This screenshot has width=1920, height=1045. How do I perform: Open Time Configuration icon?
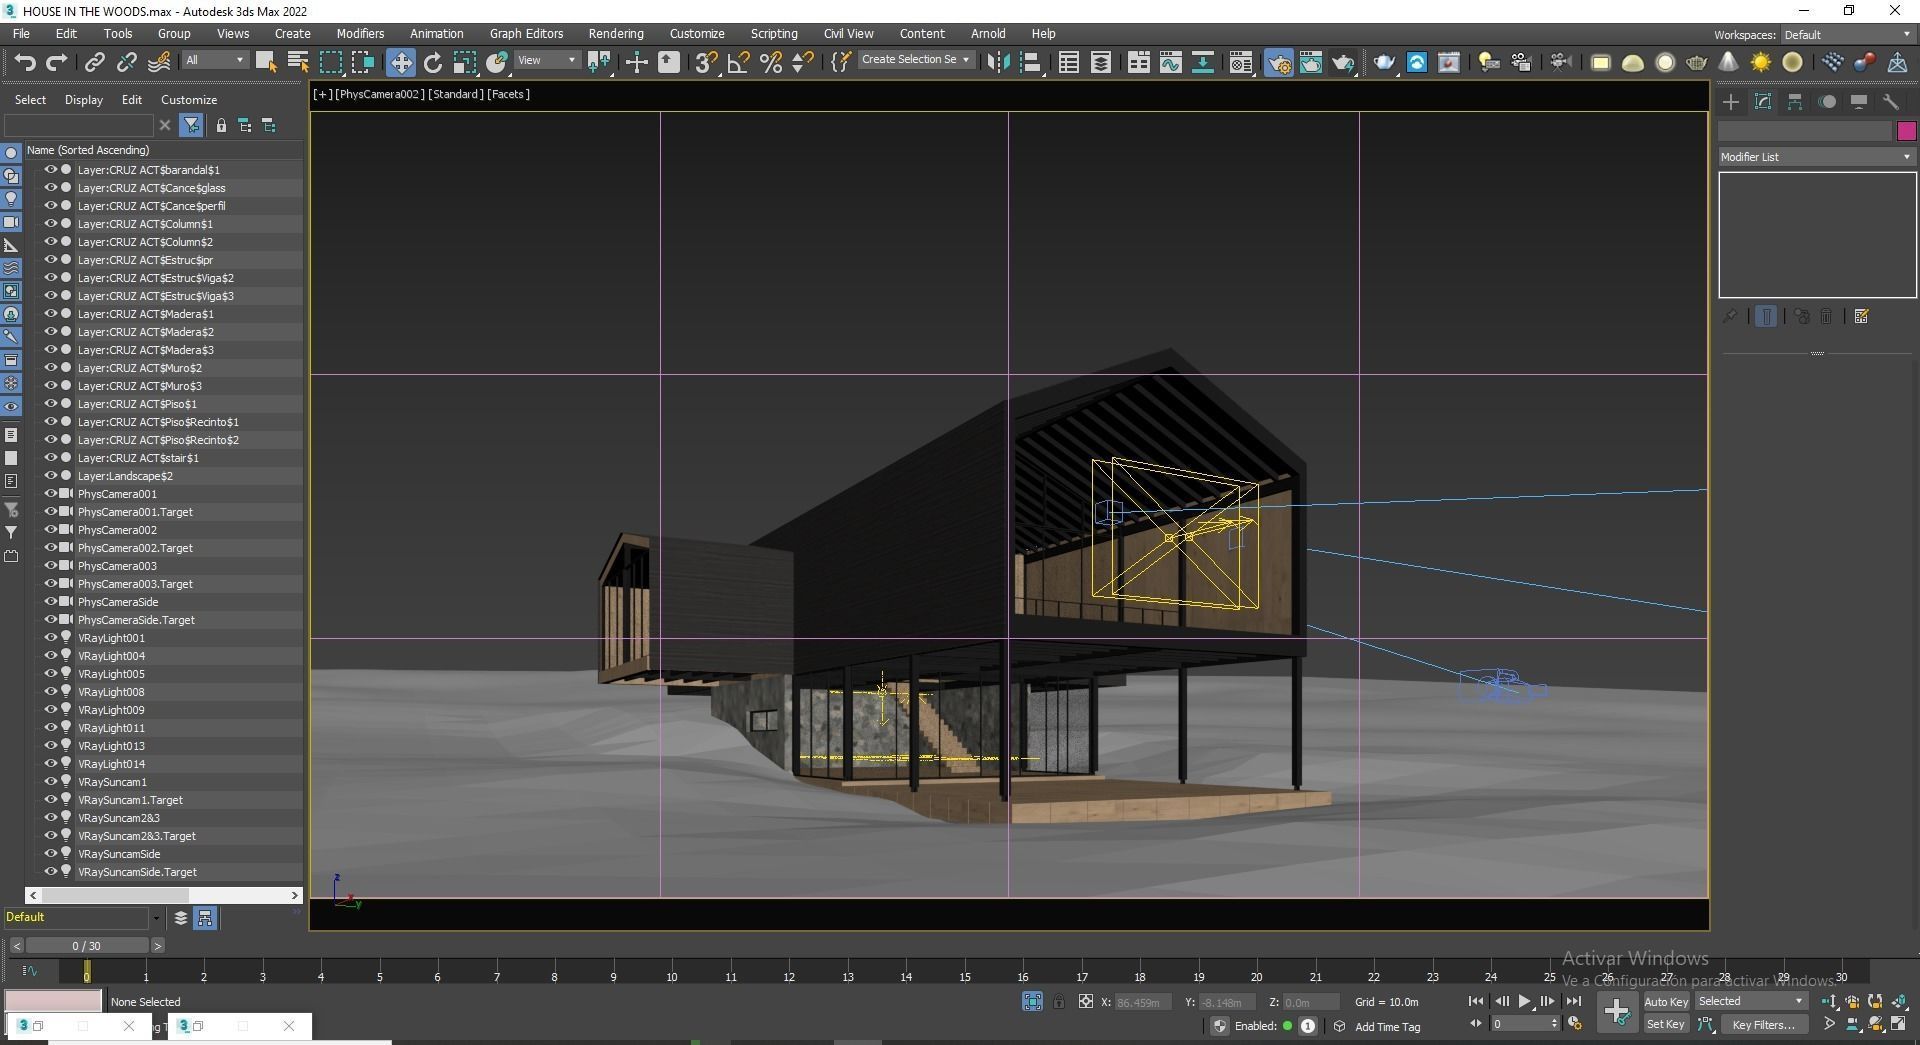pos(1575,1024)
